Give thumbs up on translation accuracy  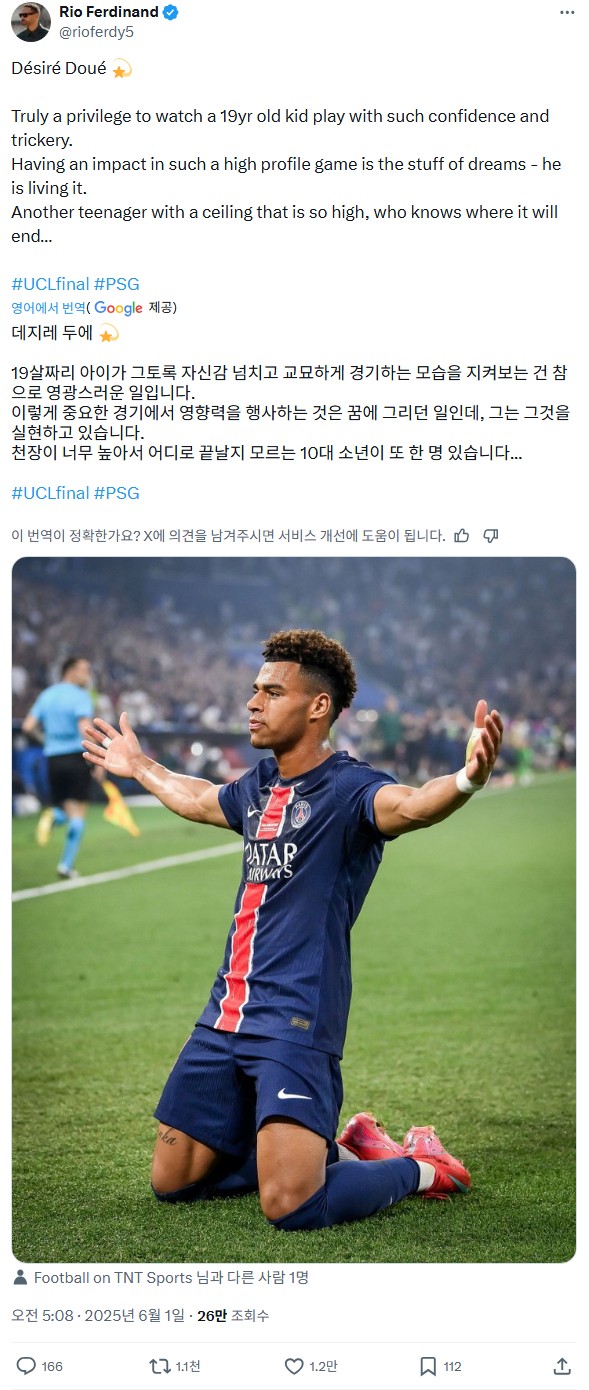tap(462, 536)
